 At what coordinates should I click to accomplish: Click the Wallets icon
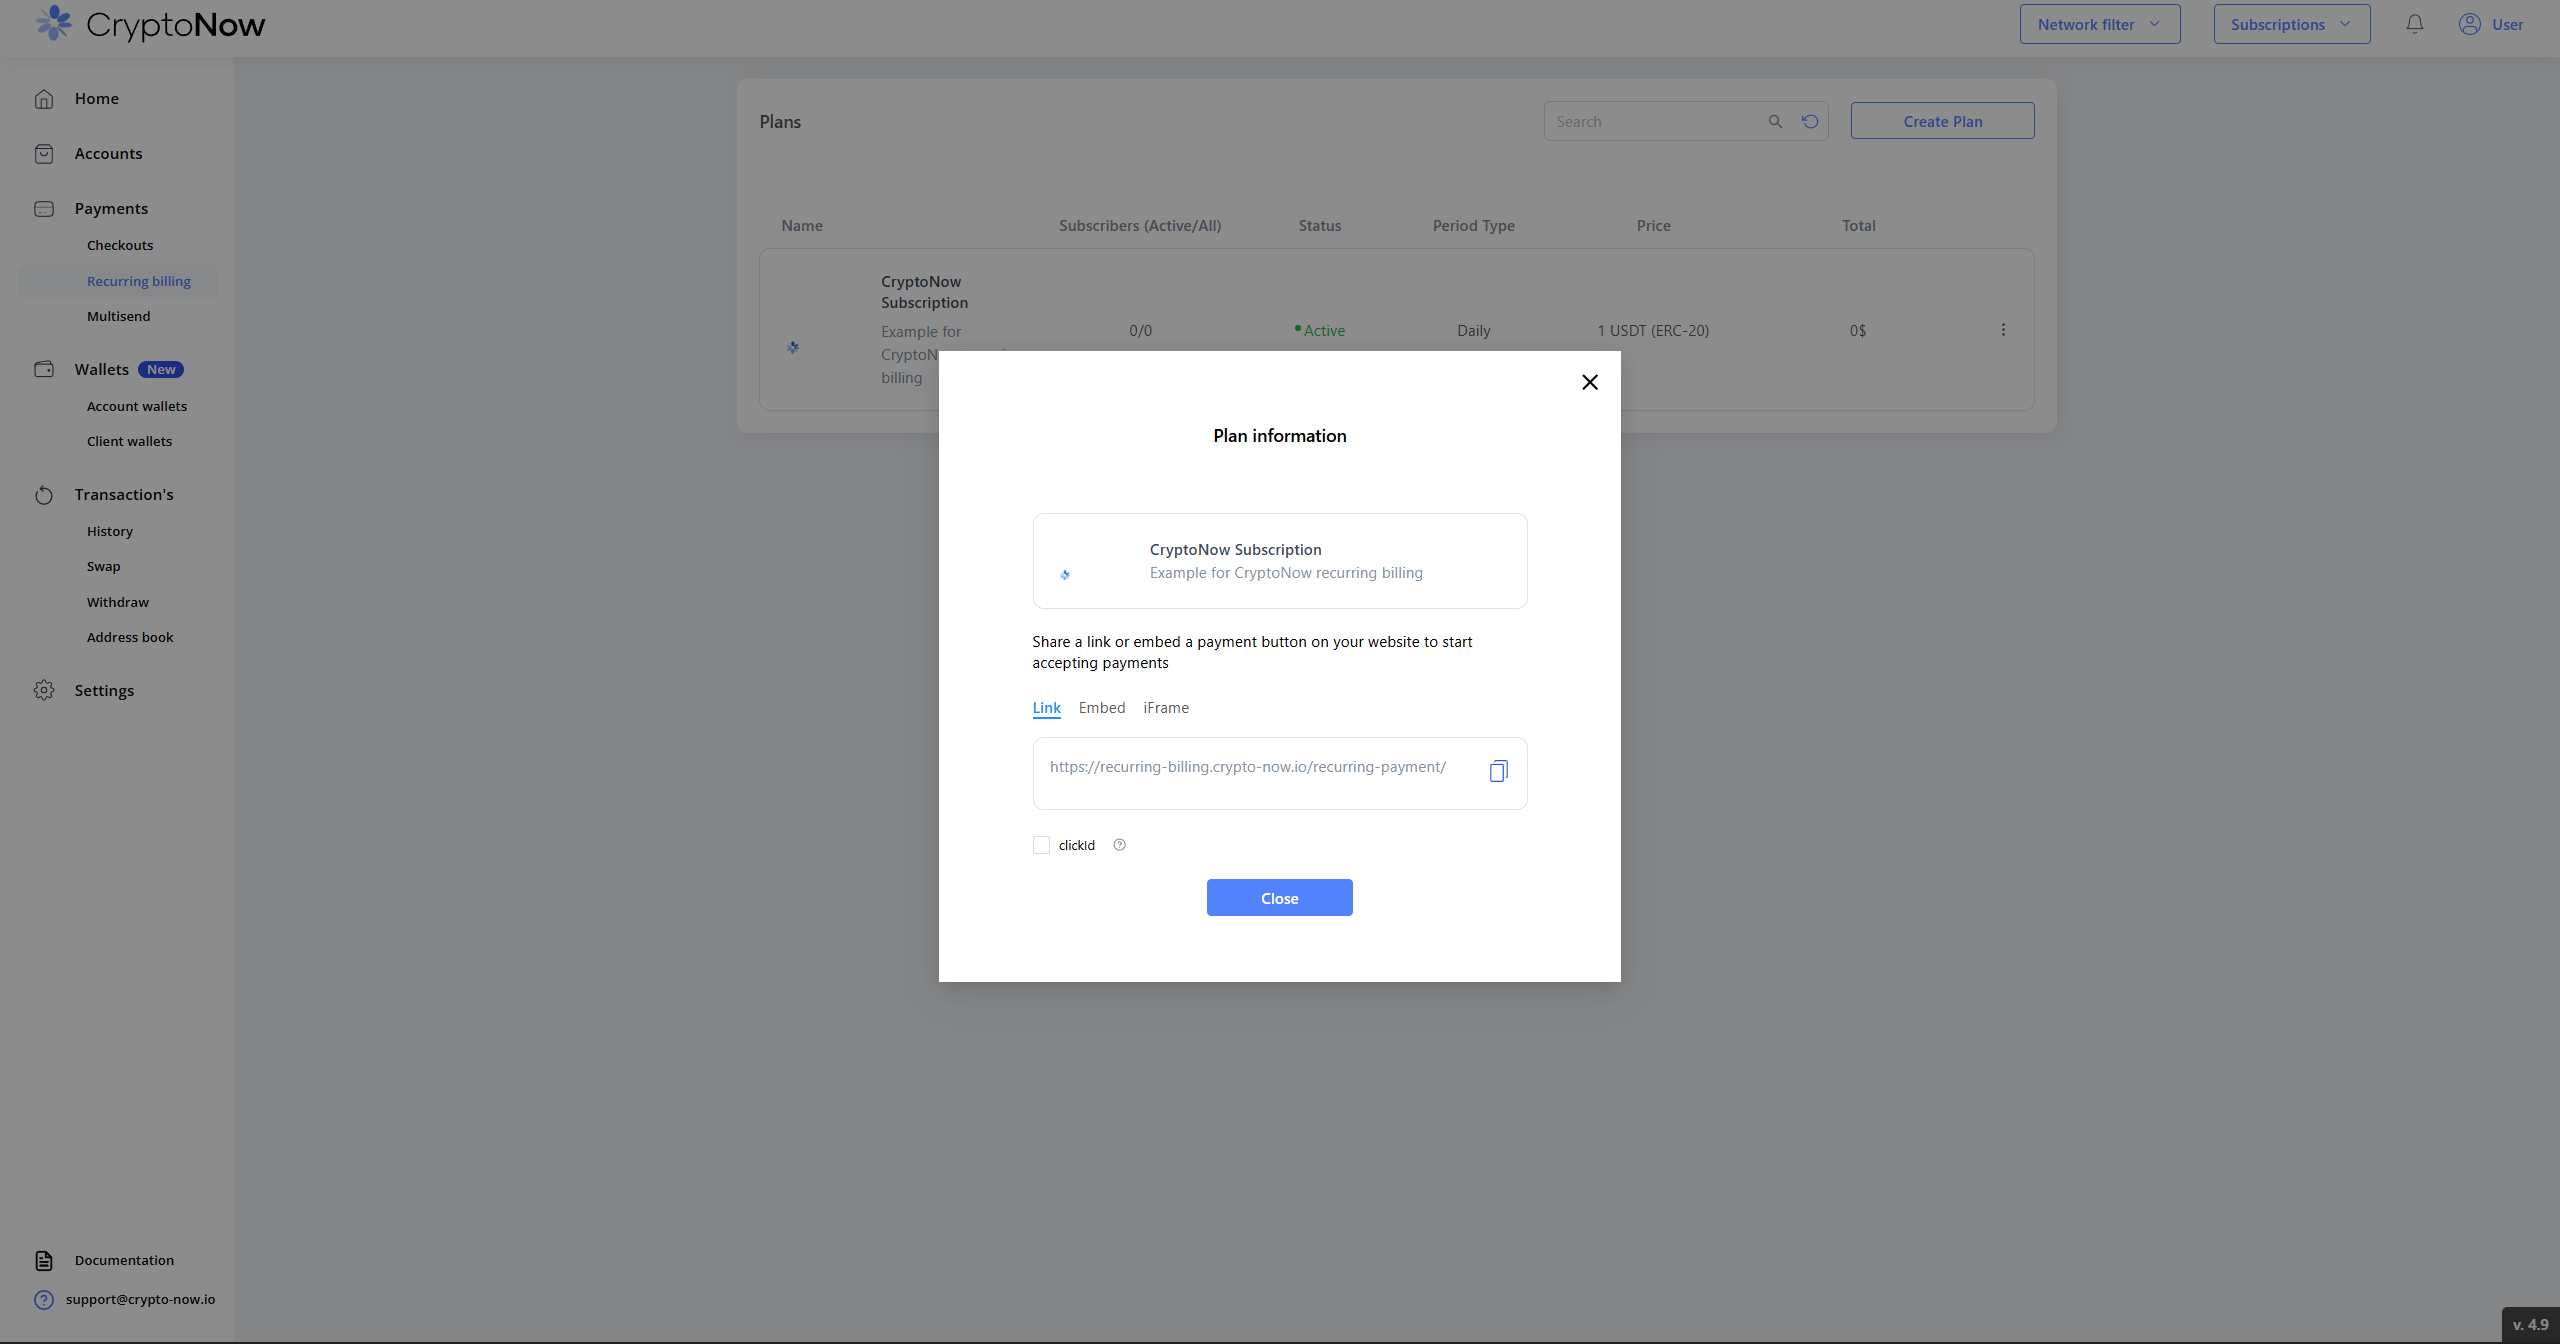coord(44,369)
